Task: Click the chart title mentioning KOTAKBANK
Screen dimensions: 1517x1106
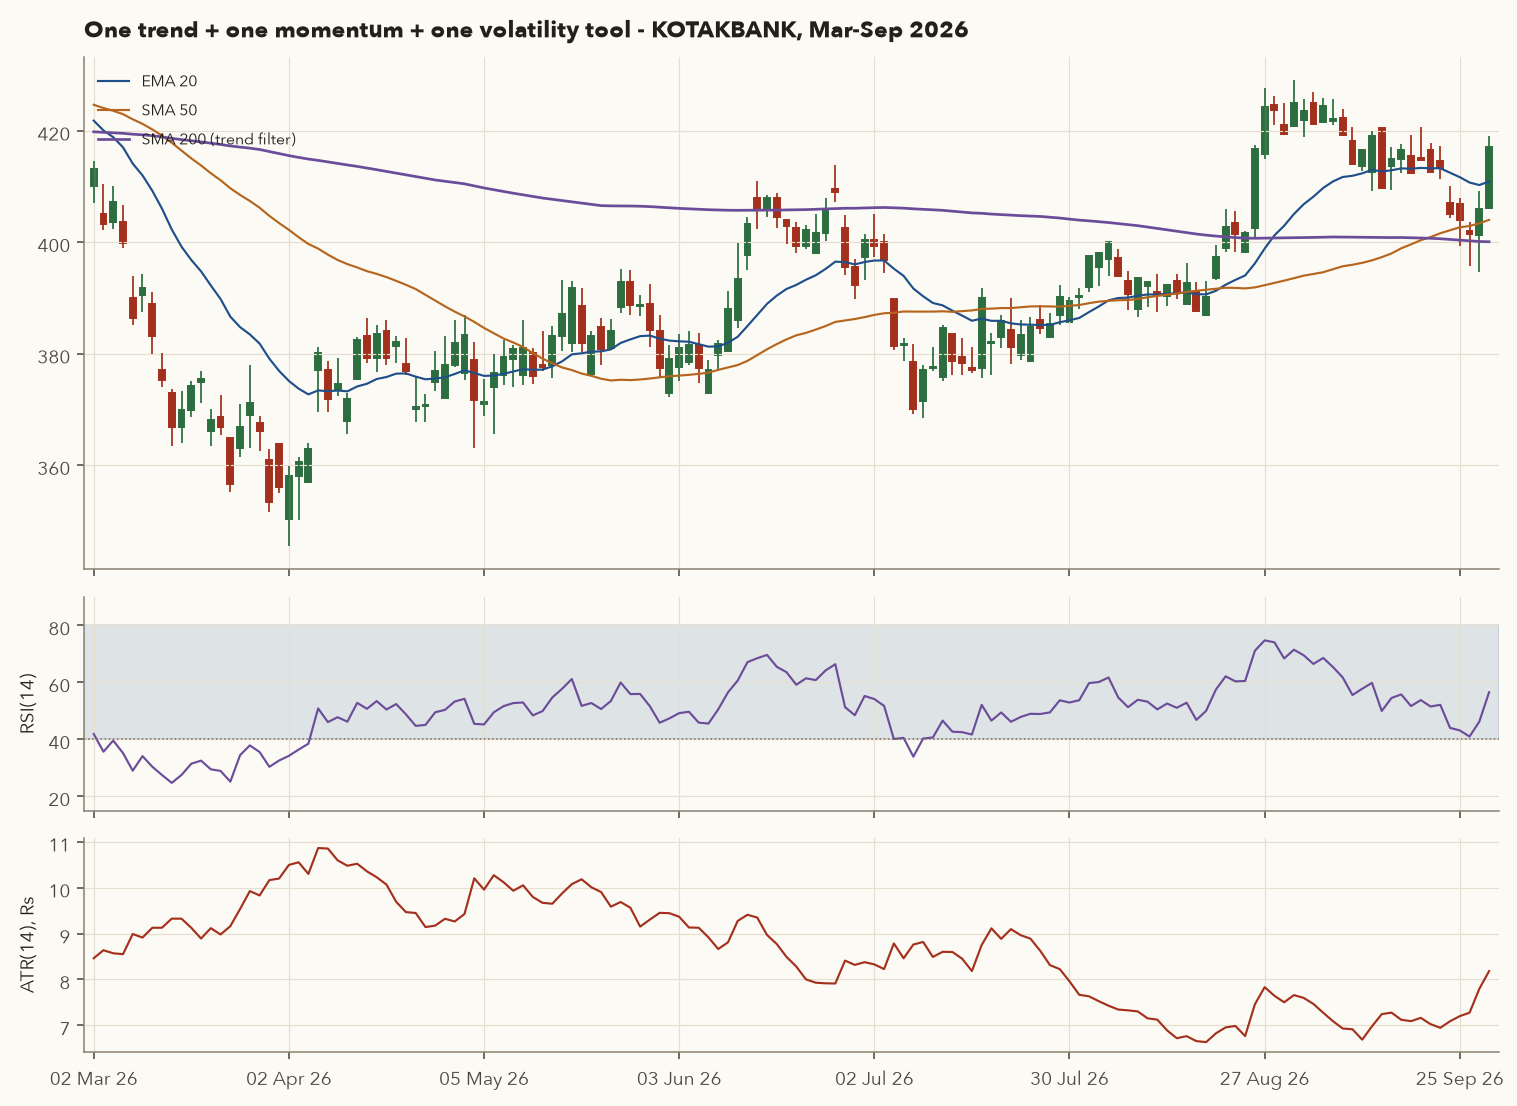Action: (x=526, y=30)
